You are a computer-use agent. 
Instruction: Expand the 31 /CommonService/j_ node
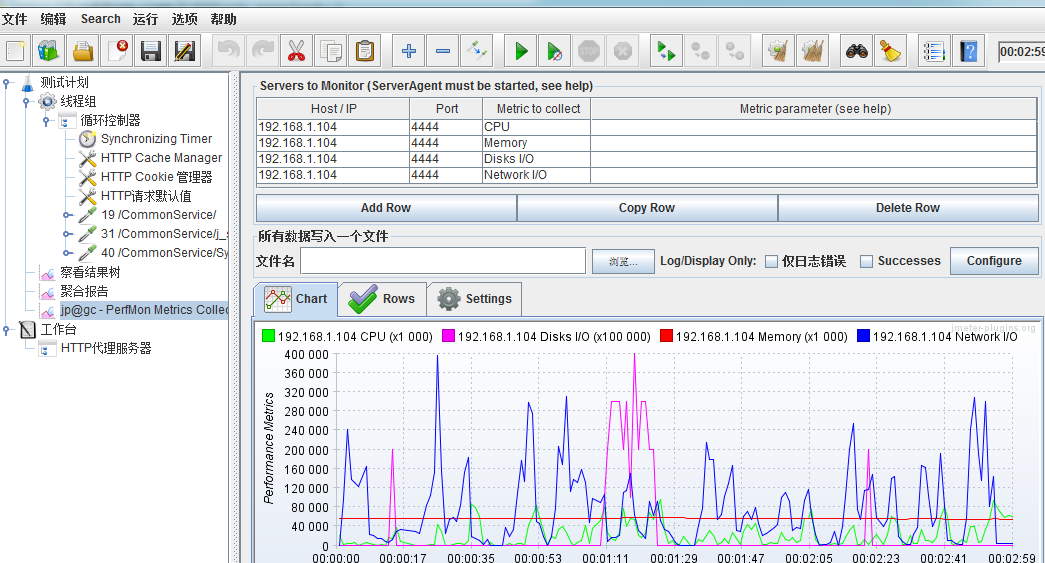pyautogui.click(x=67, y=234)
